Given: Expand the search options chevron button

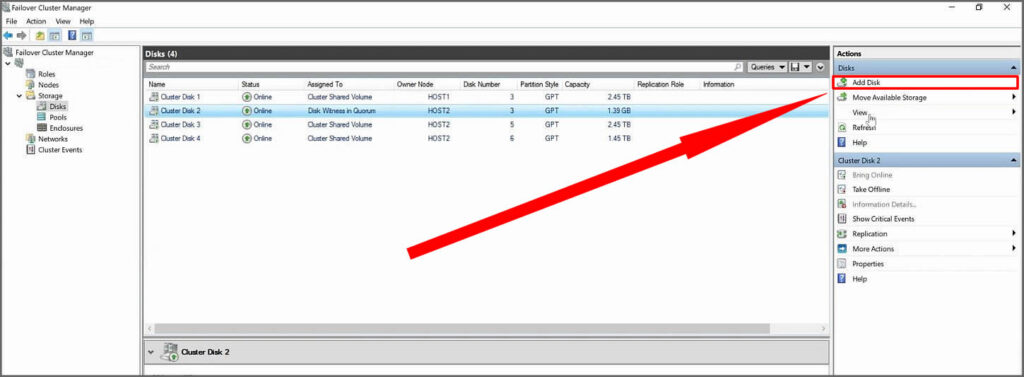Looking at the screenshot, I should coord(820,67).
